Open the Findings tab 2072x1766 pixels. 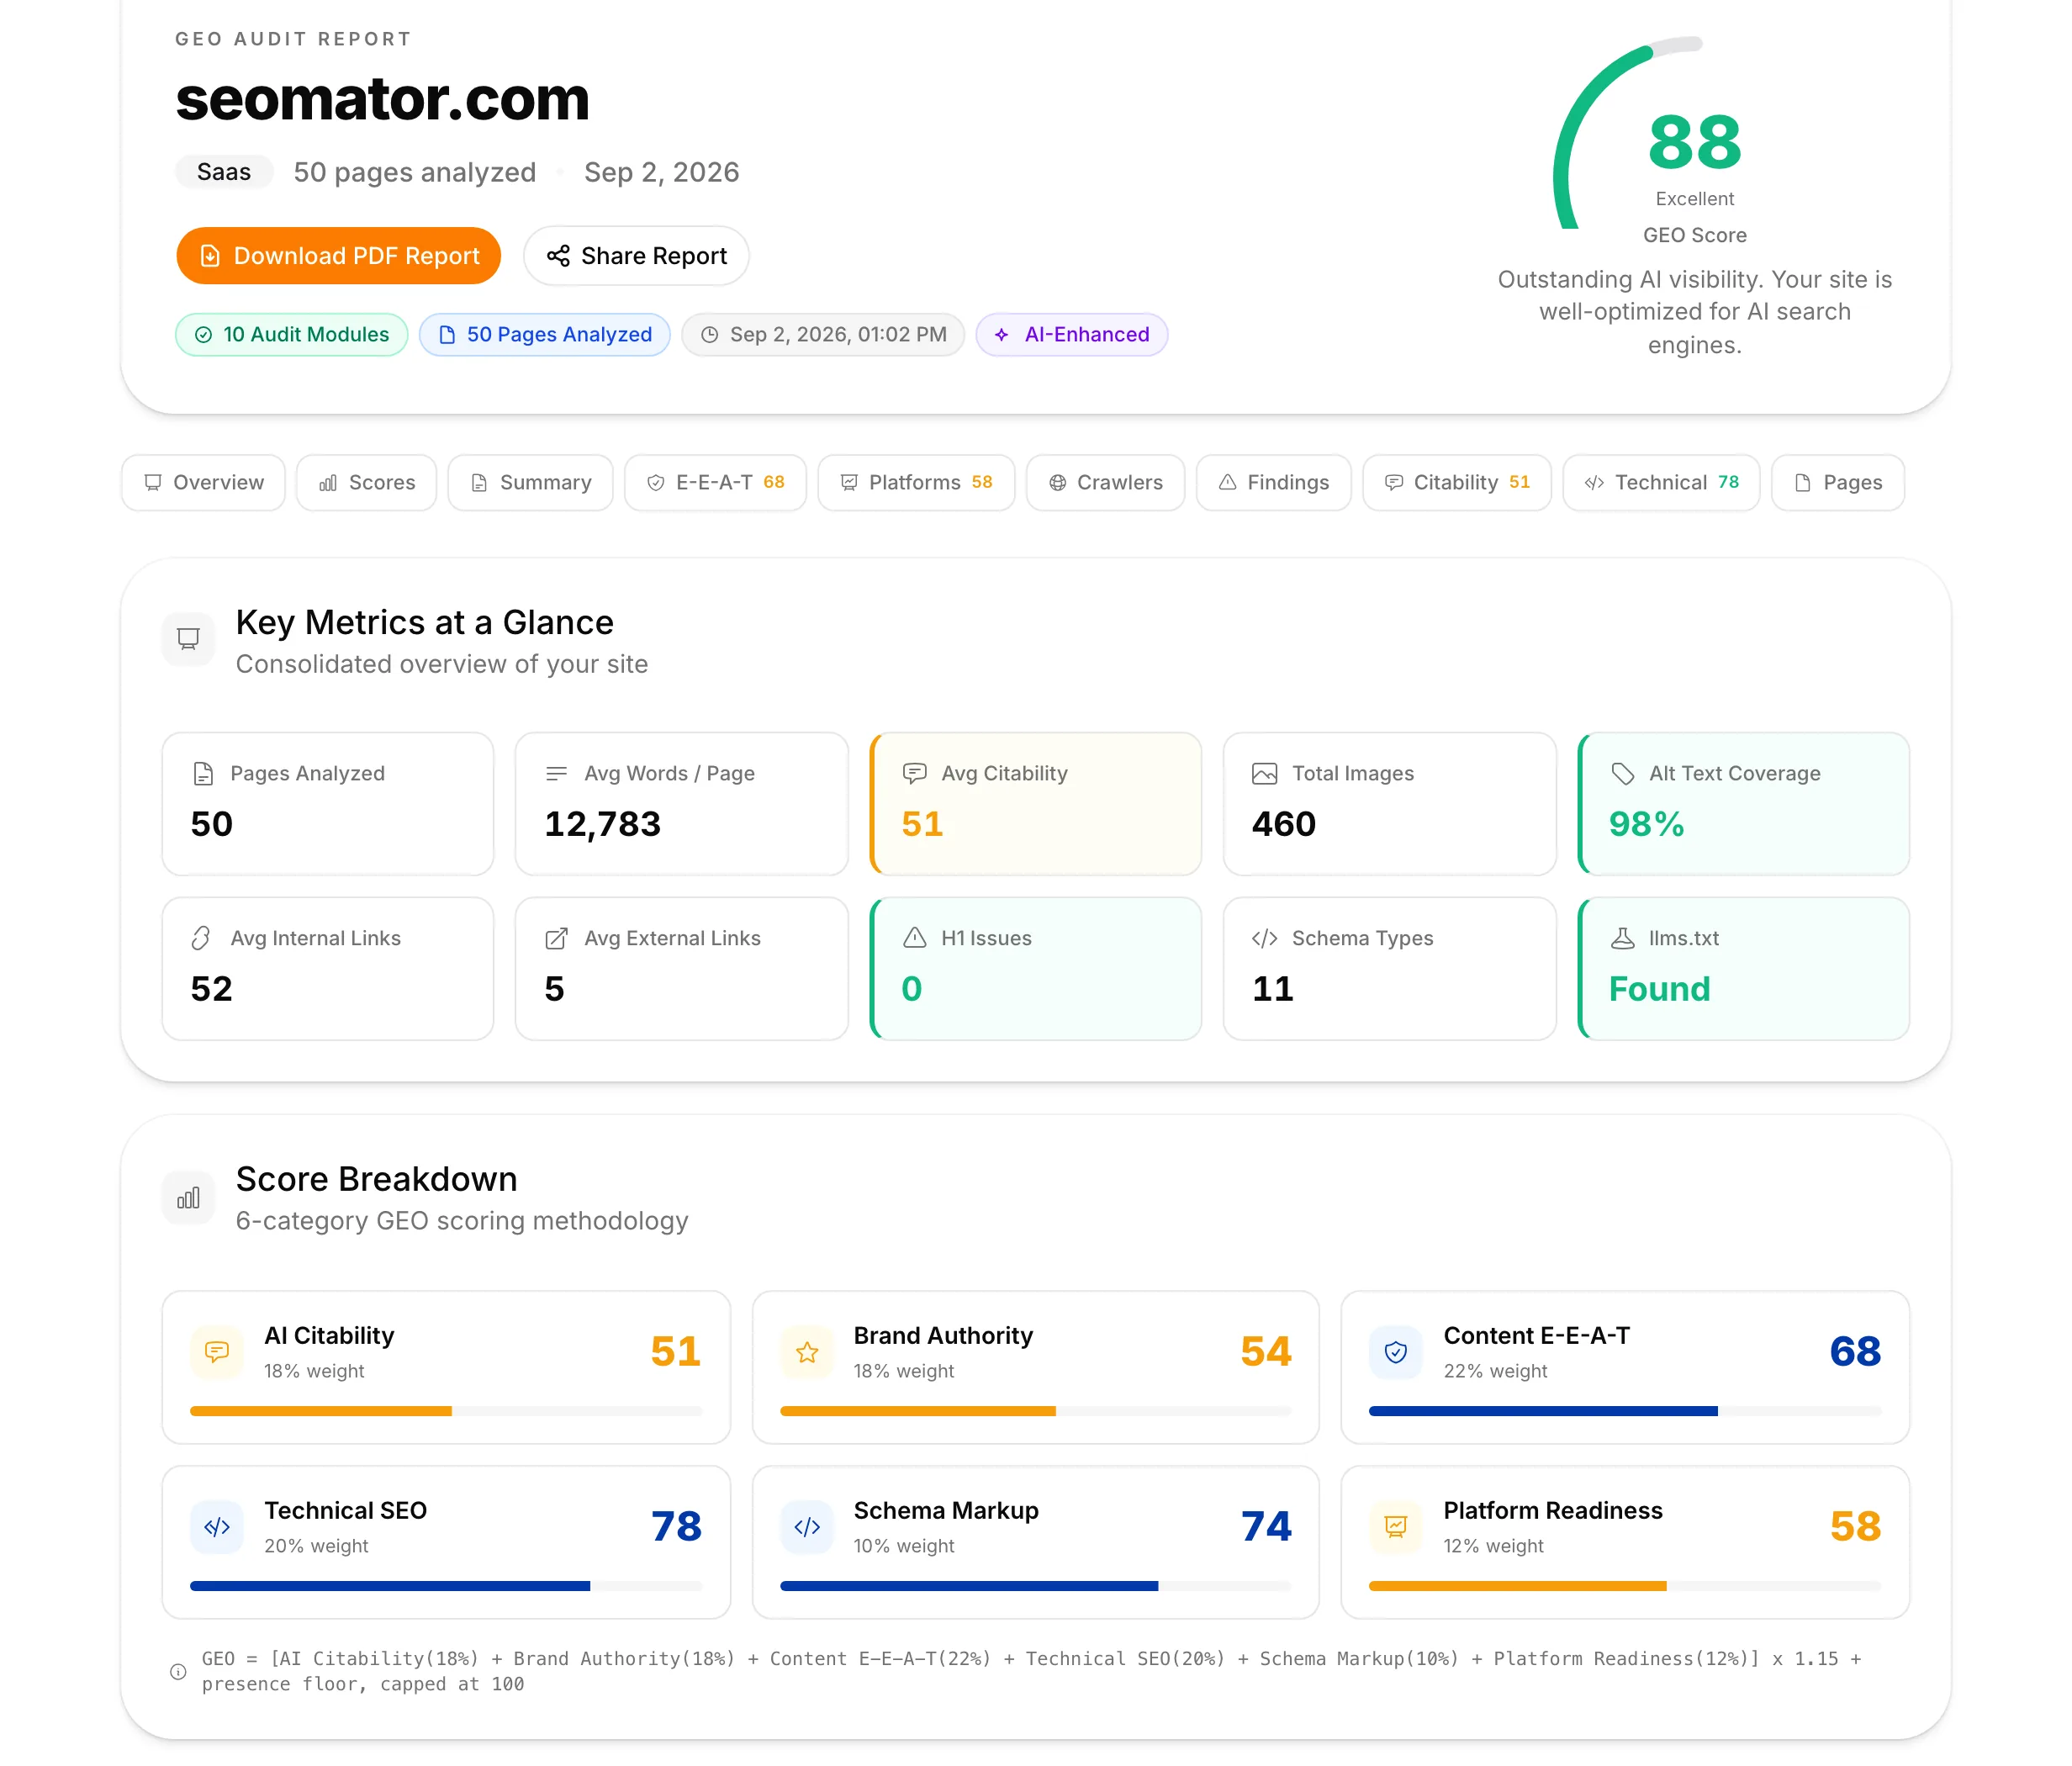tap(1273, 483)
